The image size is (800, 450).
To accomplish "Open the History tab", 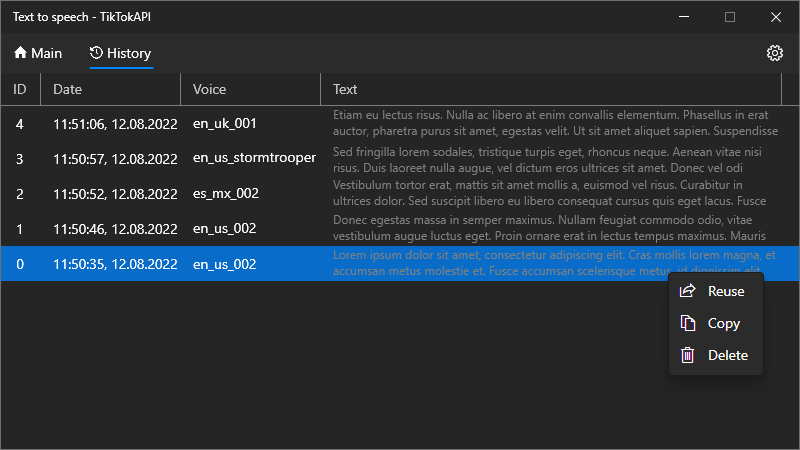I will coord(121,53).
